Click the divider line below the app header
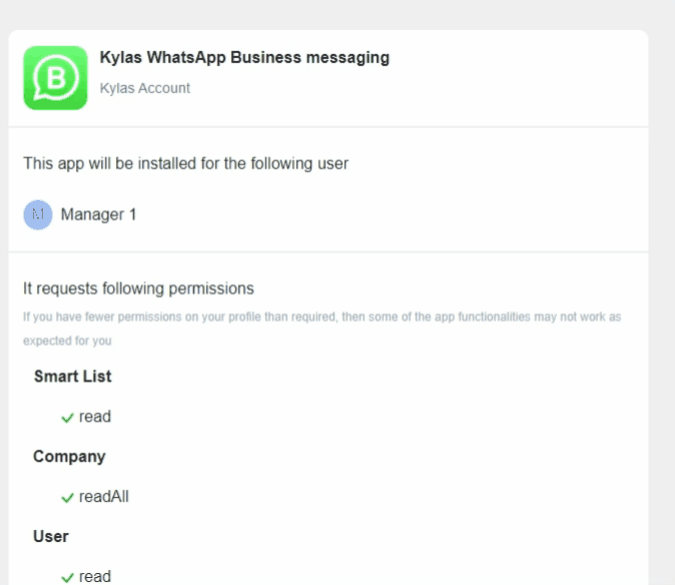This screenshot has width=675, height=585. 328,127
